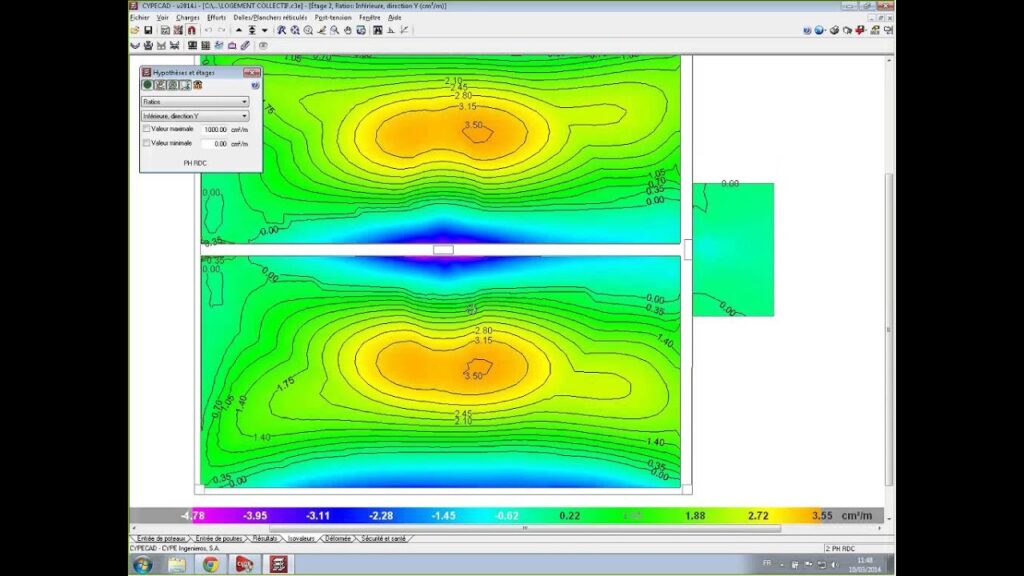The height and width of the screenshot is (576, 1024).
Task: Enable the Valeur minimale checkbox
Action: [147, 143]
